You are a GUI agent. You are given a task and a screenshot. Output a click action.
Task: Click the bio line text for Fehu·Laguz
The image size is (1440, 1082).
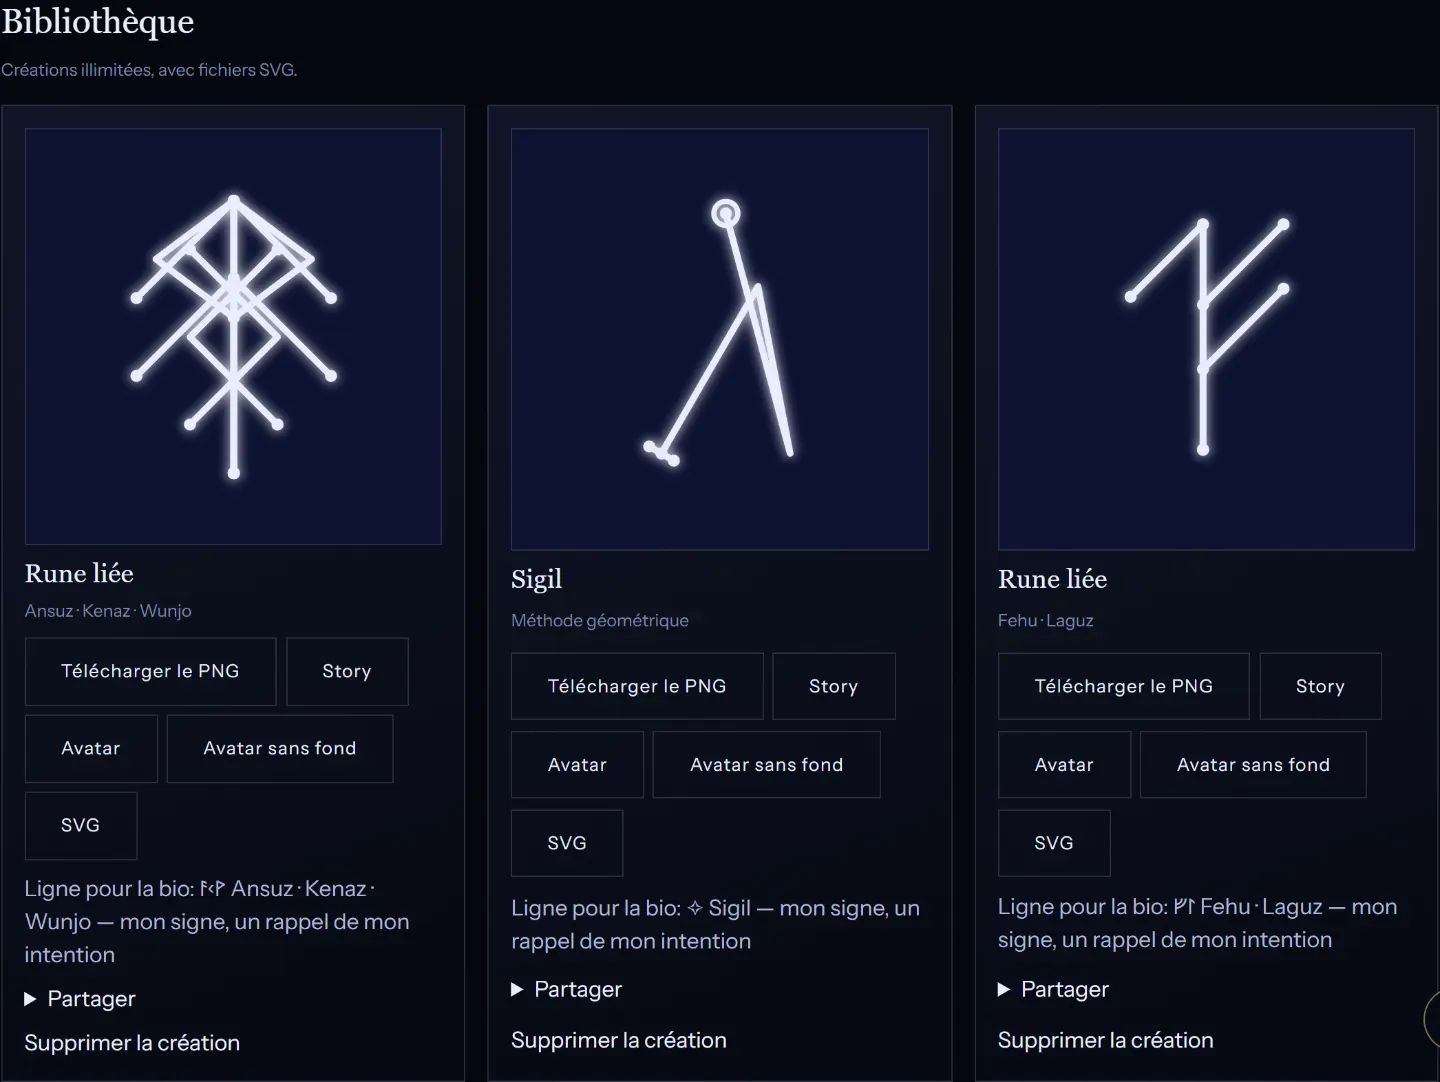click(1198, 923)
